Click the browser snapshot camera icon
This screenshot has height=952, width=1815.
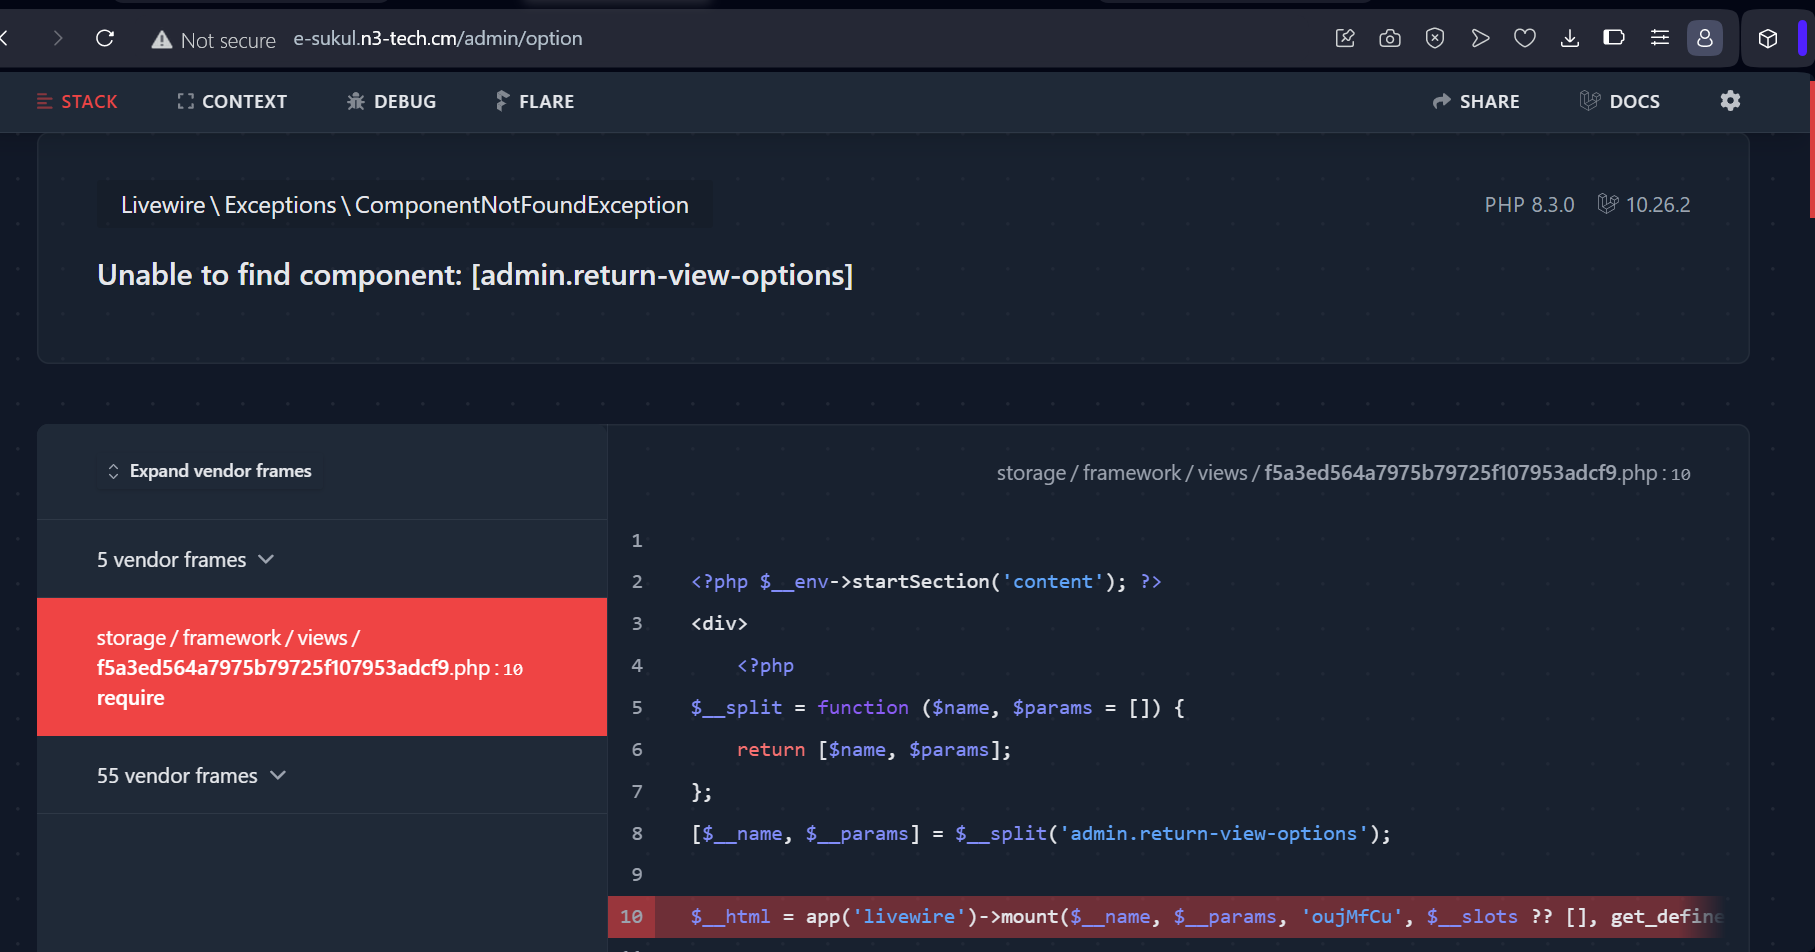click(x=1389, y=39)
